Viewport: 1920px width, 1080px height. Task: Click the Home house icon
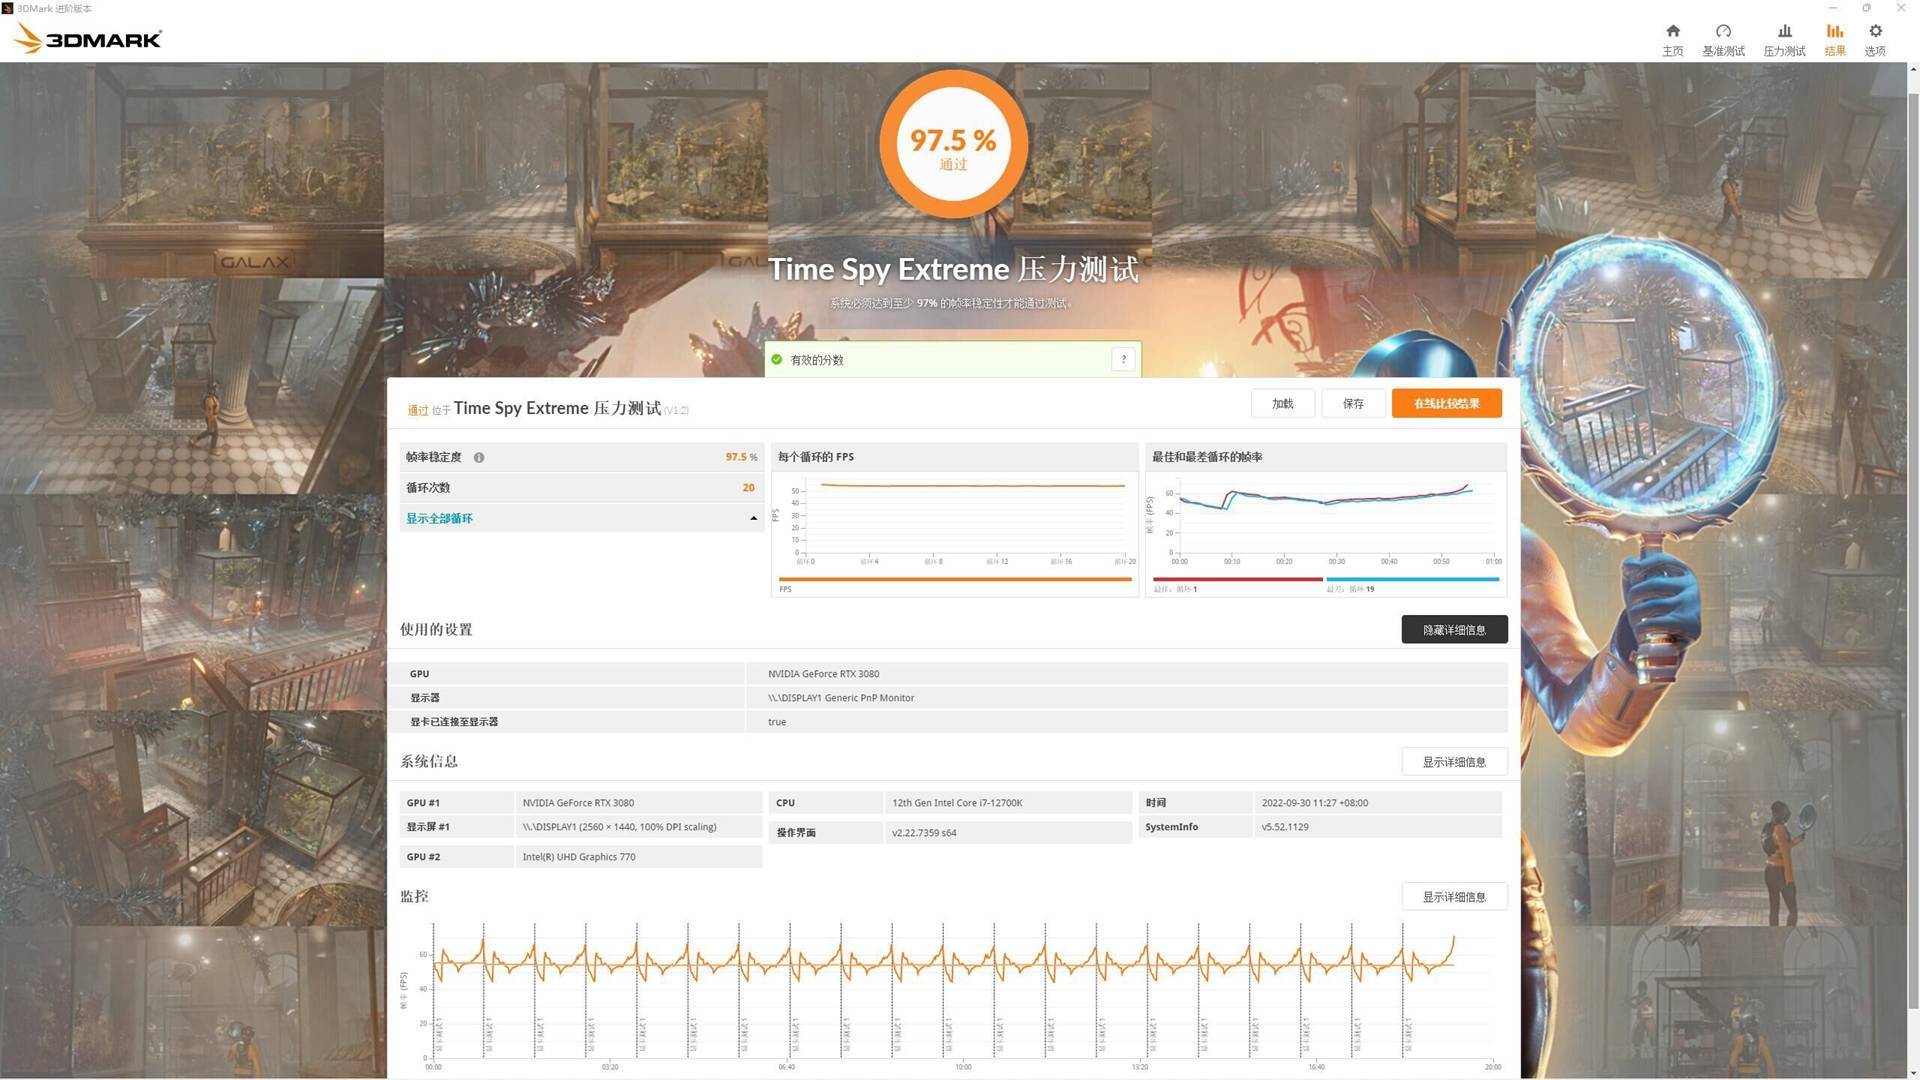(x=1672, y=31)
